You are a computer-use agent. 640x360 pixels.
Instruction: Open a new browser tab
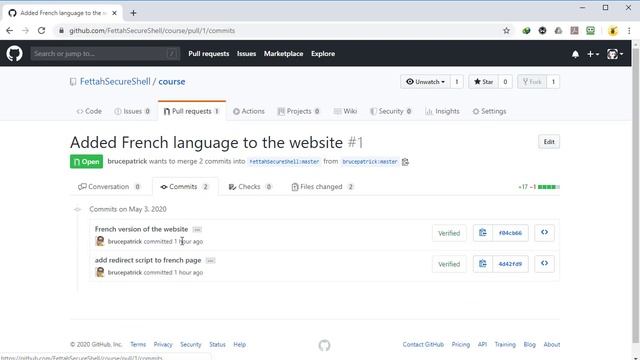[133, 13]
